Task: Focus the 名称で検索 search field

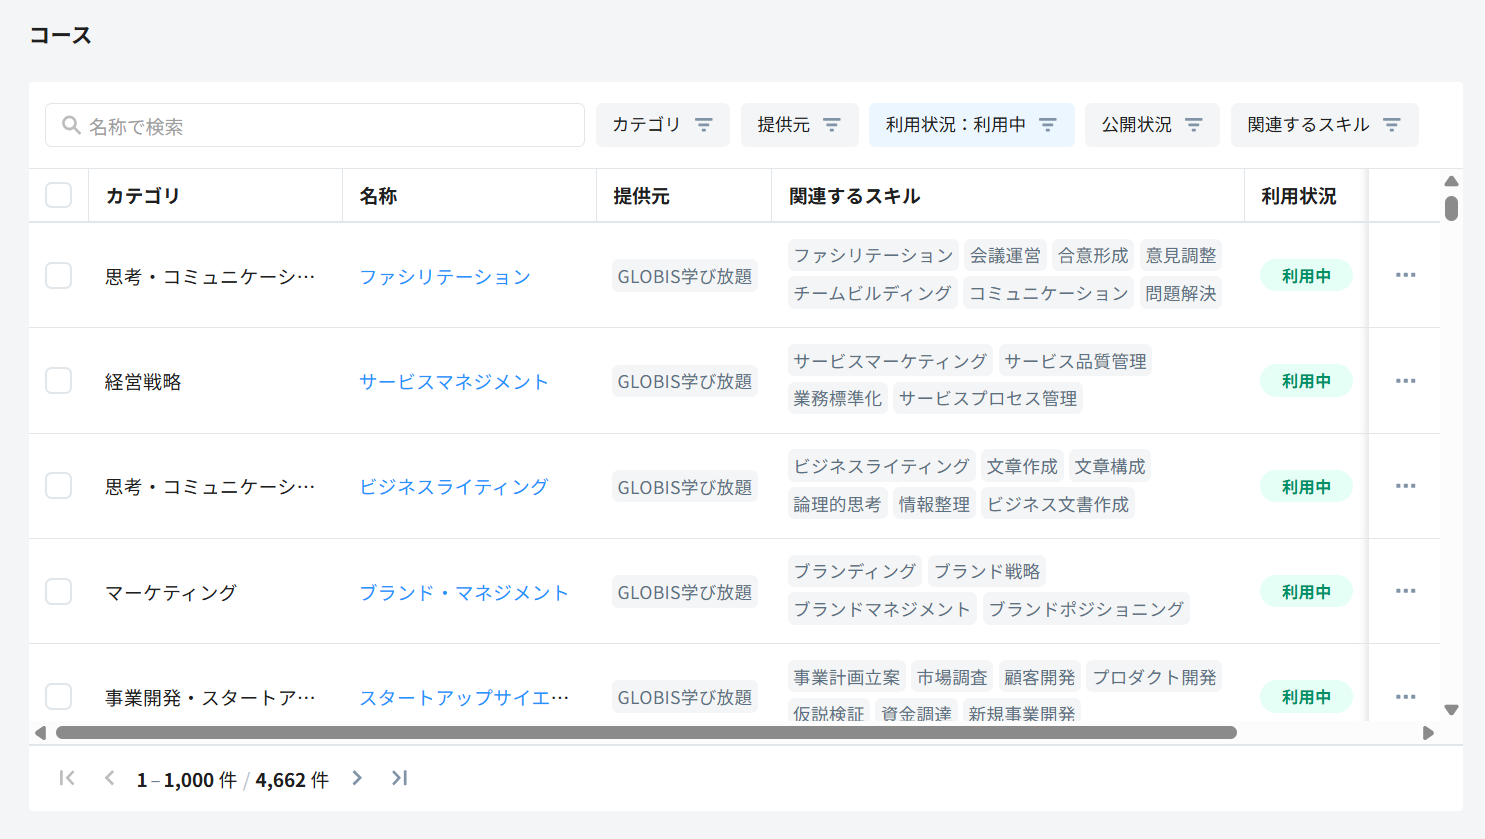Action: coord(315,126)
